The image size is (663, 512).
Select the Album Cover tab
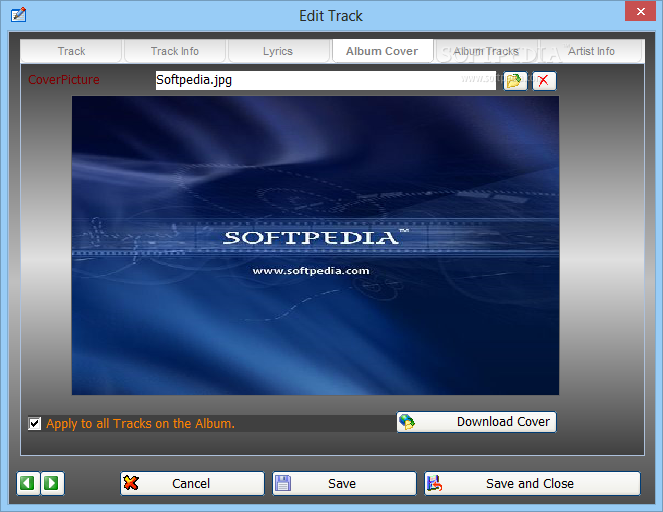(x=382, y=51)
